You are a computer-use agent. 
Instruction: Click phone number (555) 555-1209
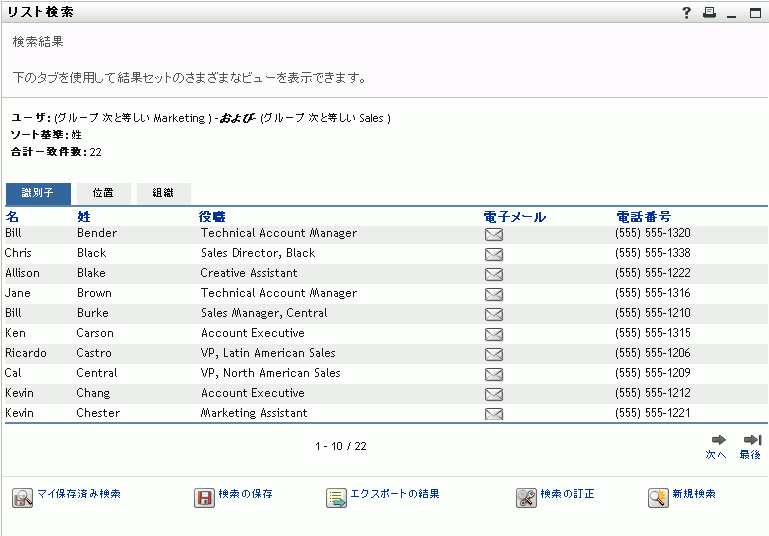(x=653, y=373)
